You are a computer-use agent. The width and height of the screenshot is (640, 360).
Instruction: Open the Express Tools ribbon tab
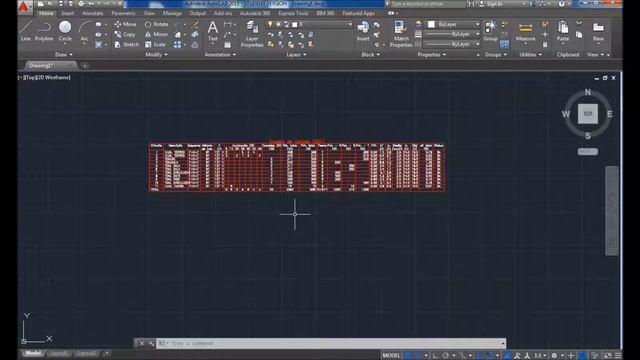(x=293, y=13)
